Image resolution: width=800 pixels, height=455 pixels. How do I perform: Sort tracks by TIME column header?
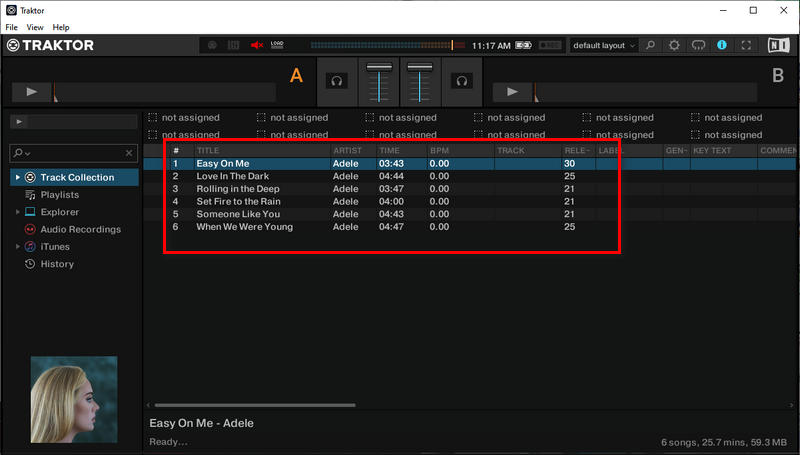click(x=402, y=150)
